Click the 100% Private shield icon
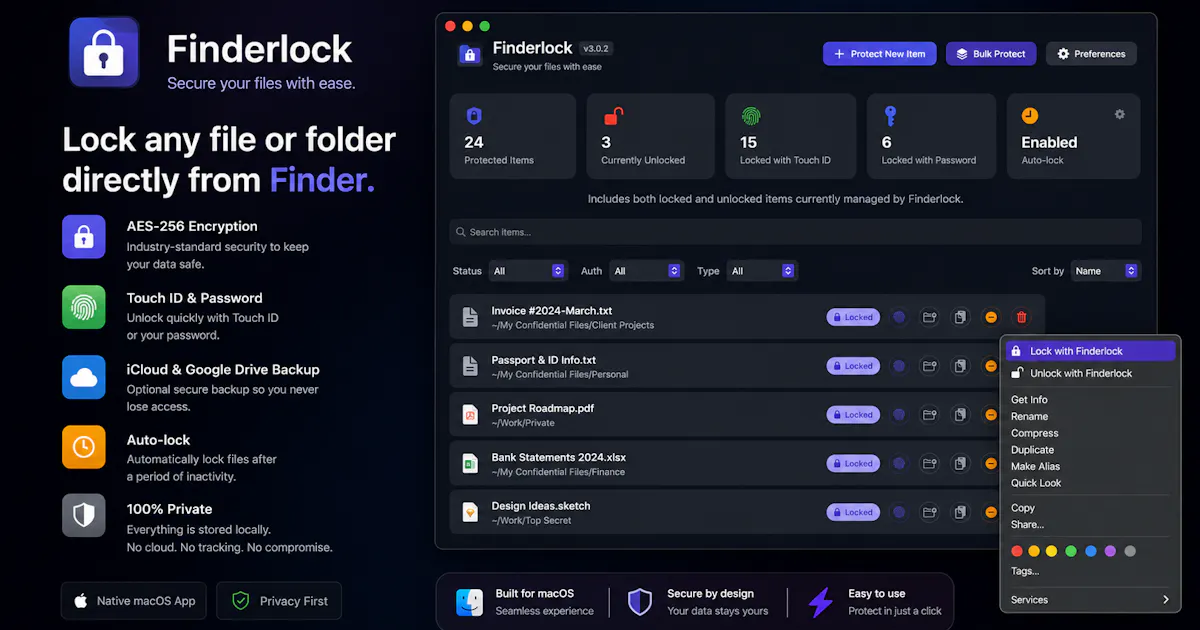Screen dimensions: 1200x630 (84, 516)
